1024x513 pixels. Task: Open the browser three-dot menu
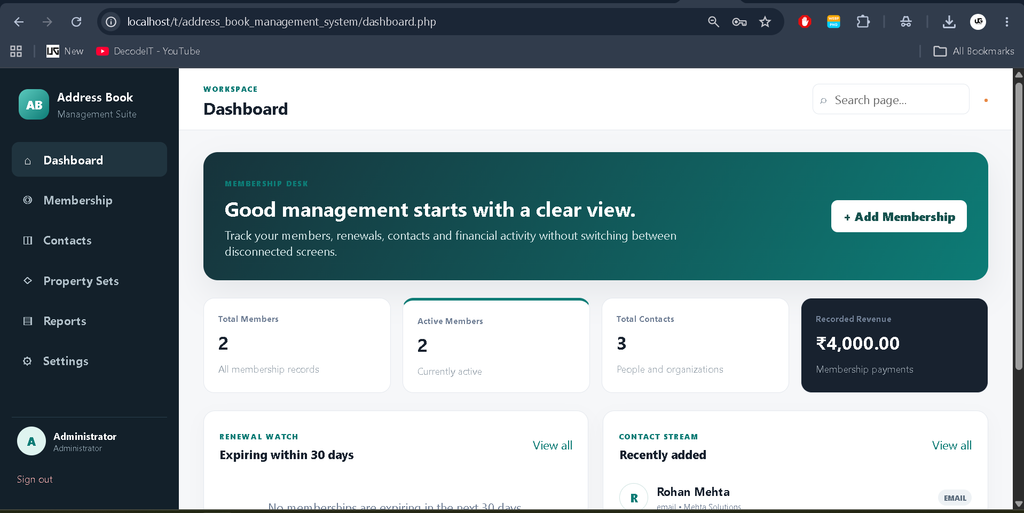(1007, 22)
